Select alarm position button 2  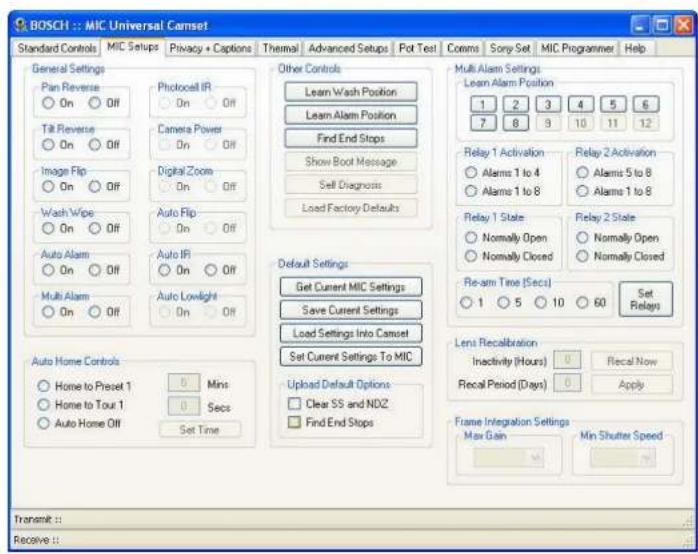click(515, 105)
